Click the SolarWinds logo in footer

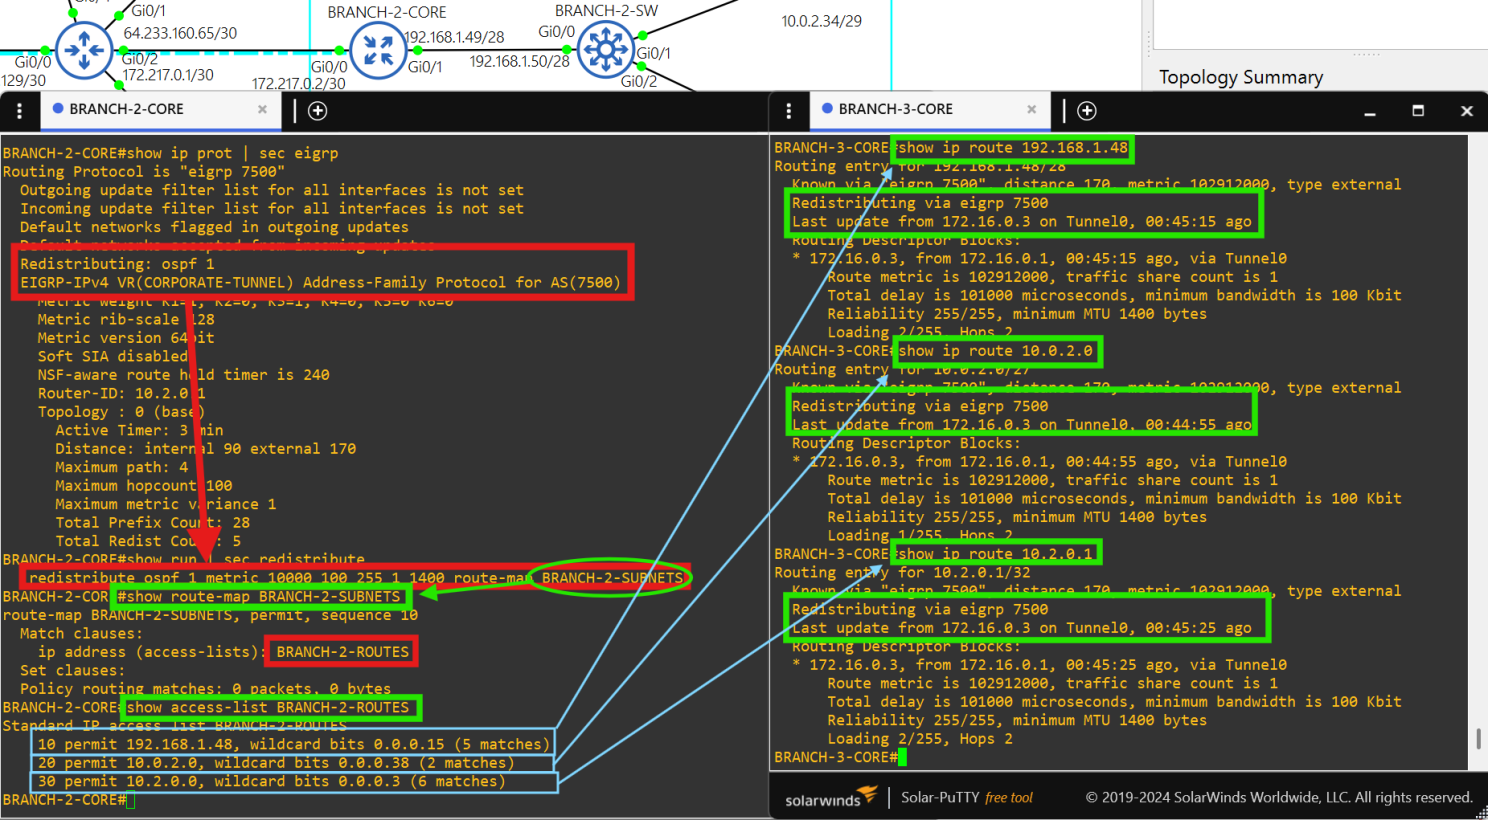coord(830,798)
